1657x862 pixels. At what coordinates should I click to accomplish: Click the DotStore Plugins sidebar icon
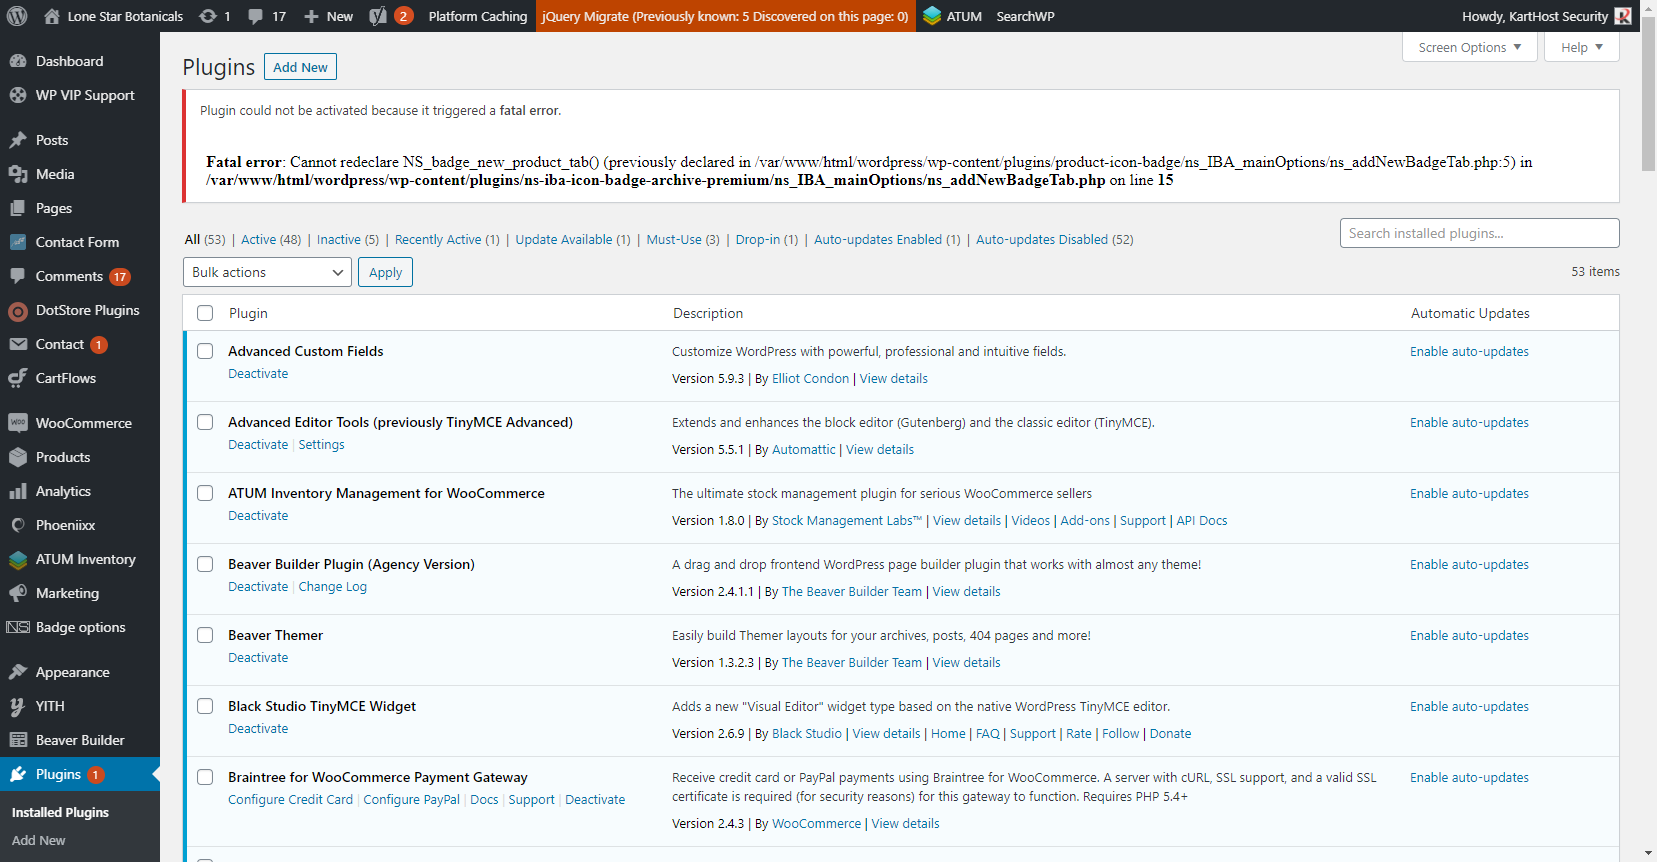click(18, 311)
